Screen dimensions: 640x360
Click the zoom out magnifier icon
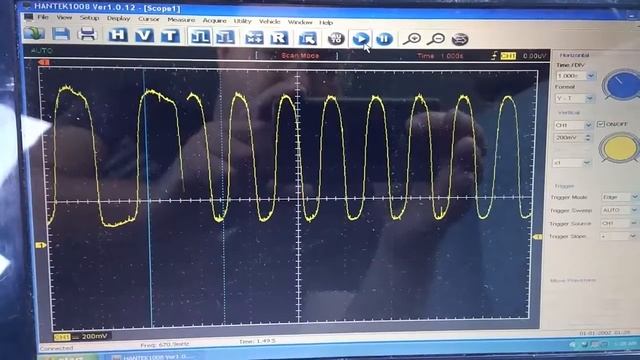tap(436, 39)
